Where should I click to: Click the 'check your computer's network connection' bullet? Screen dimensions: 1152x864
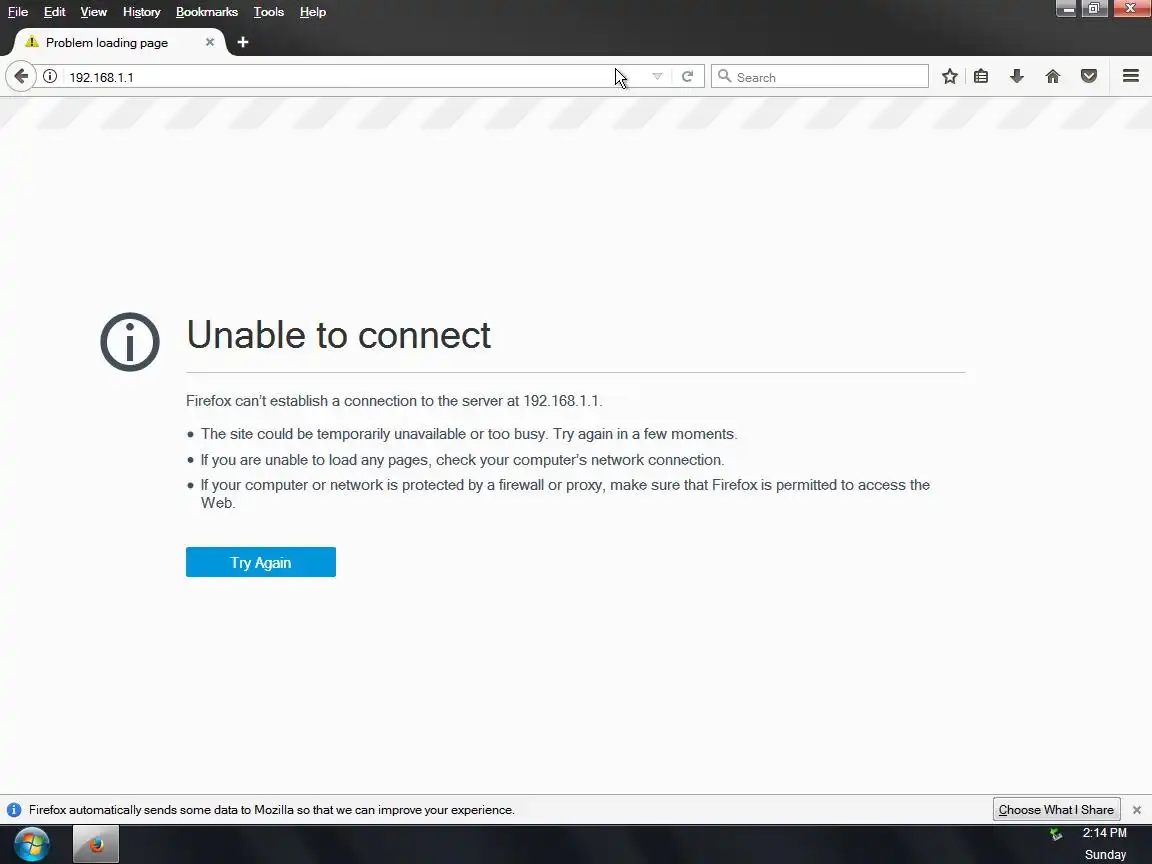(462, 460)
